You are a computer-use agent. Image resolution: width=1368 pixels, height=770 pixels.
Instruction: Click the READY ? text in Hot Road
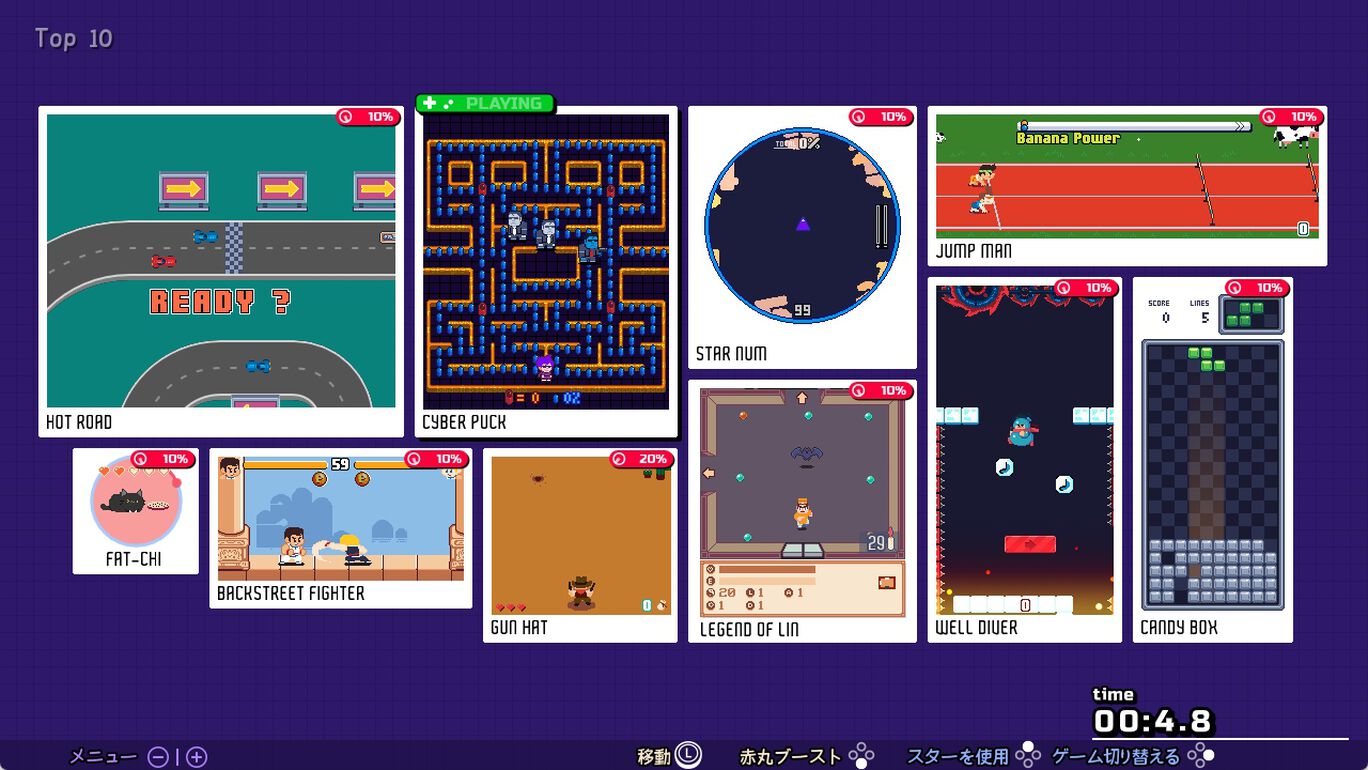click(x=221, y=302)
